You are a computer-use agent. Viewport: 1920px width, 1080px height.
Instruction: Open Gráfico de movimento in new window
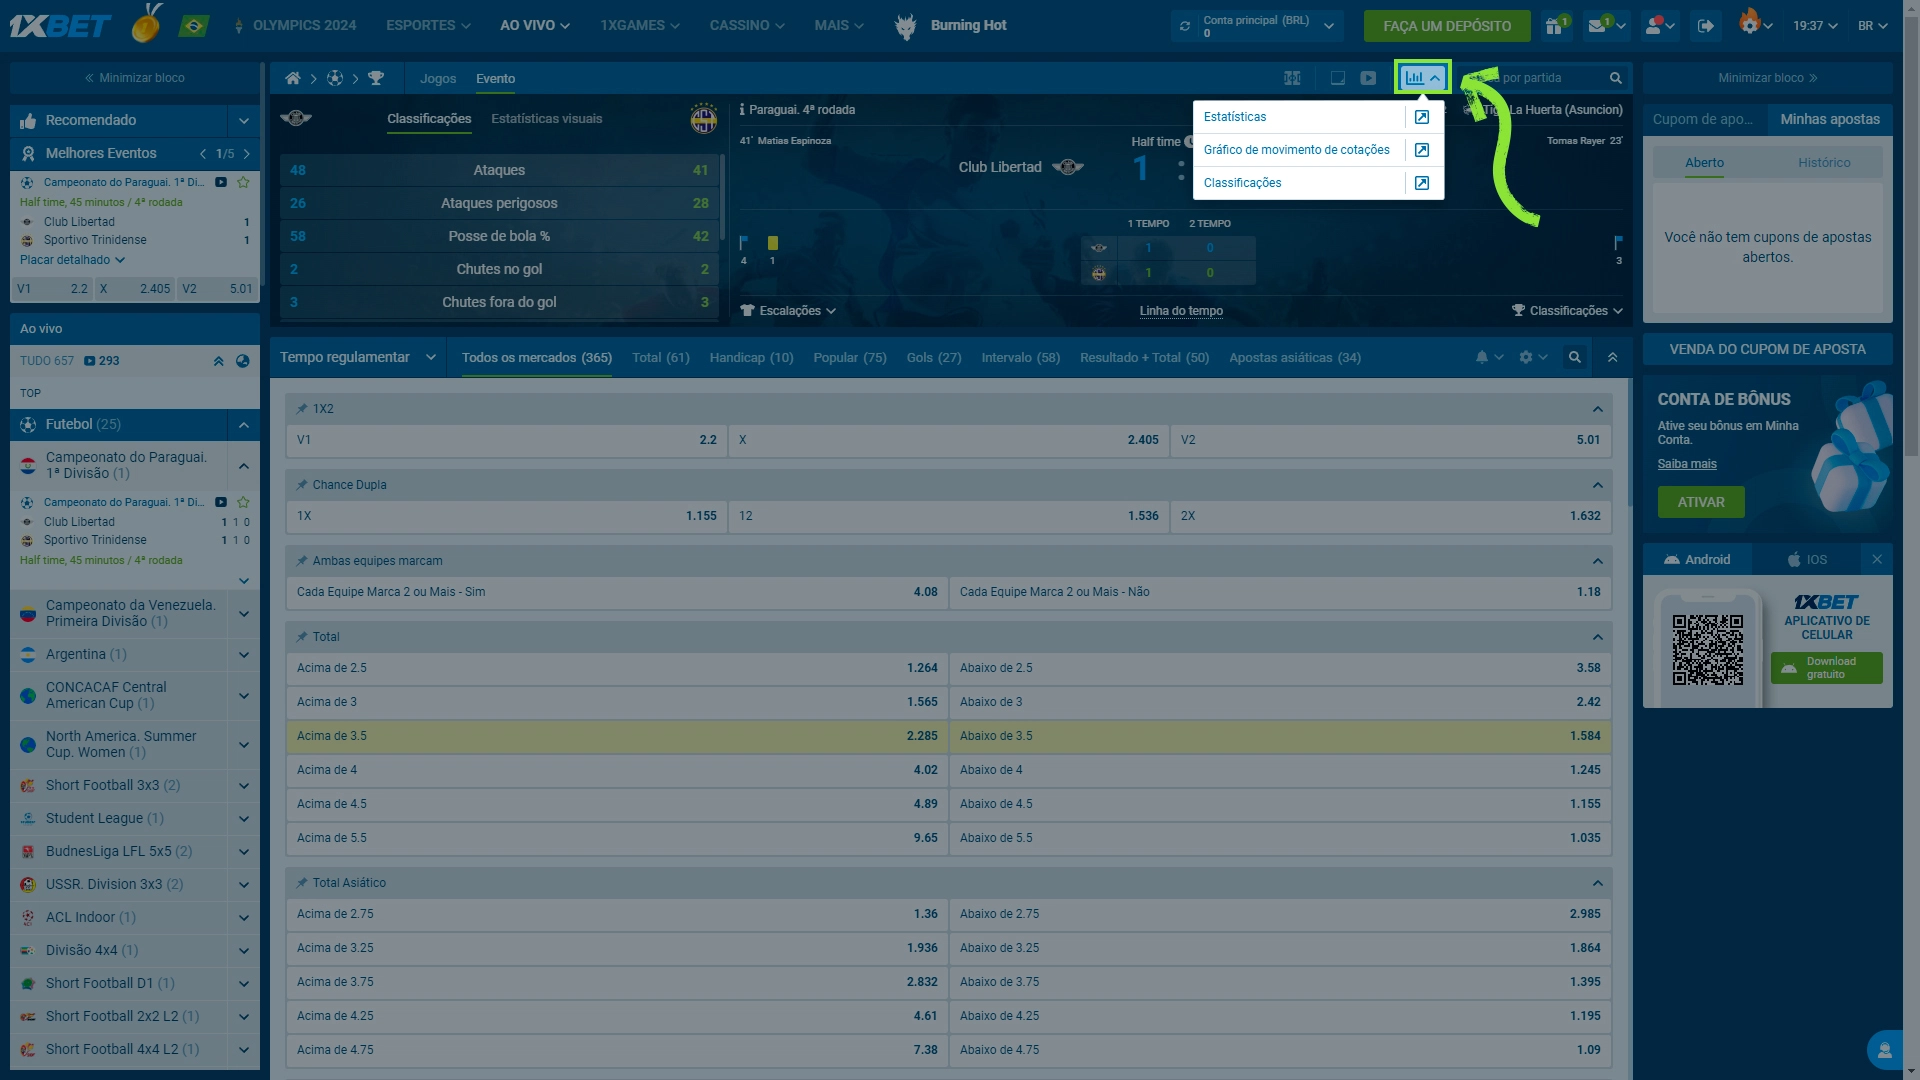pos(1421,150)
